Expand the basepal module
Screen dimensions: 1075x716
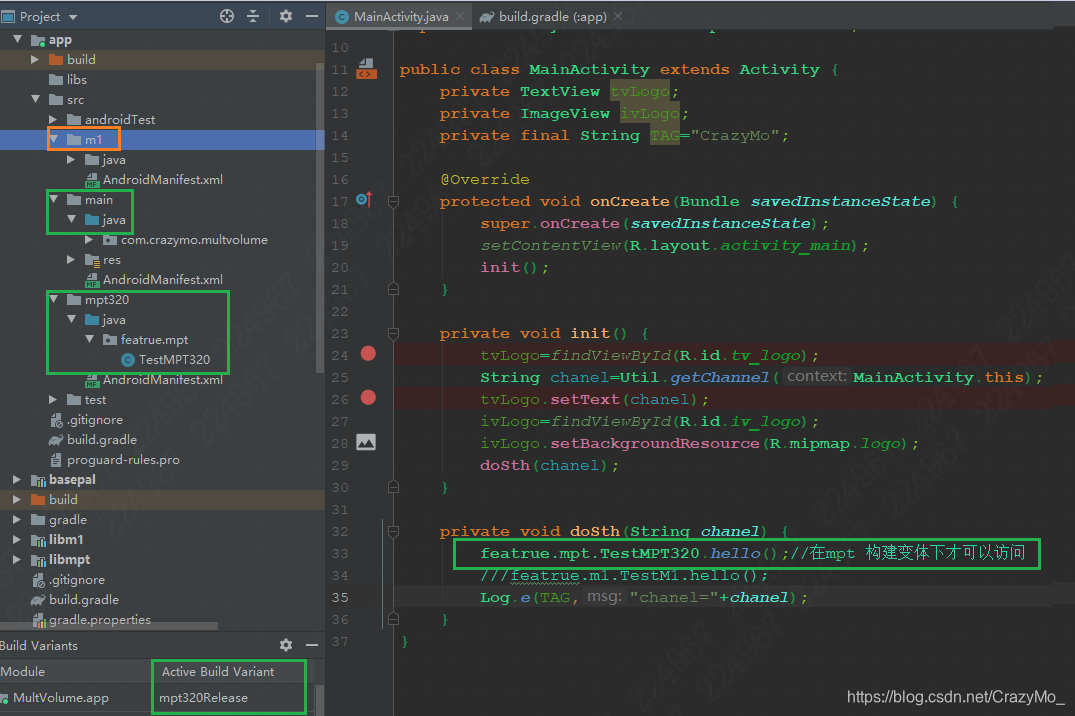point(18,479)
